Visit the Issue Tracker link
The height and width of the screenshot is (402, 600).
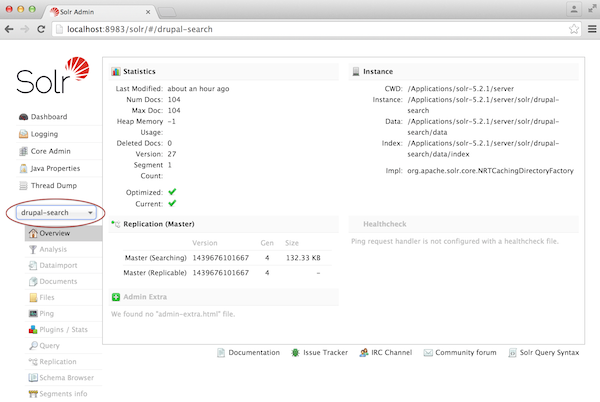click(326, 353)
